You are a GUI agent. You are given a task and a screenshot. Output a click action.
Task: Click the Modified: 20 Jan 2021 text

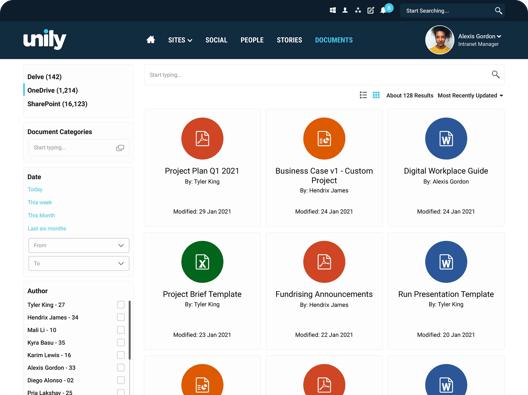pyautogui.click(x=446, y=335)
